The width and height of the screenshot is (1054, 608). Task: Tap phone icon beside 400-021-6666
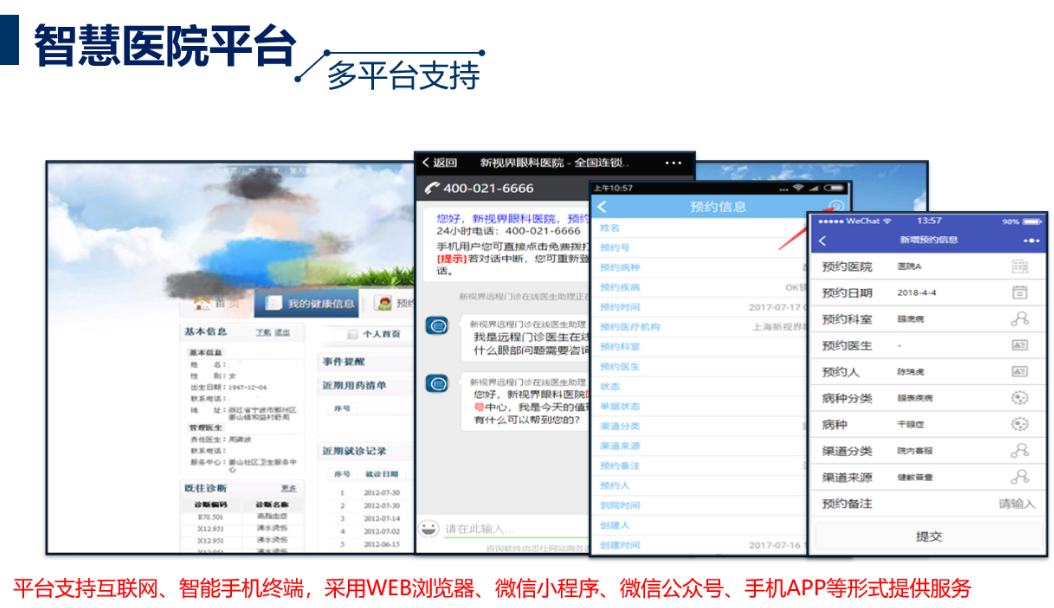(432, 189)
